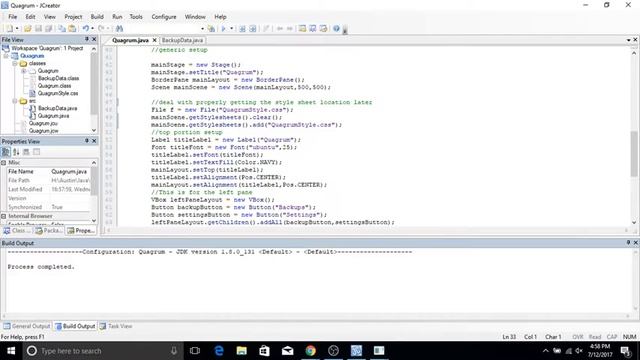Click the Redo toolbar icon
This screenshot has width=640, height=360.
coord(101,29)
